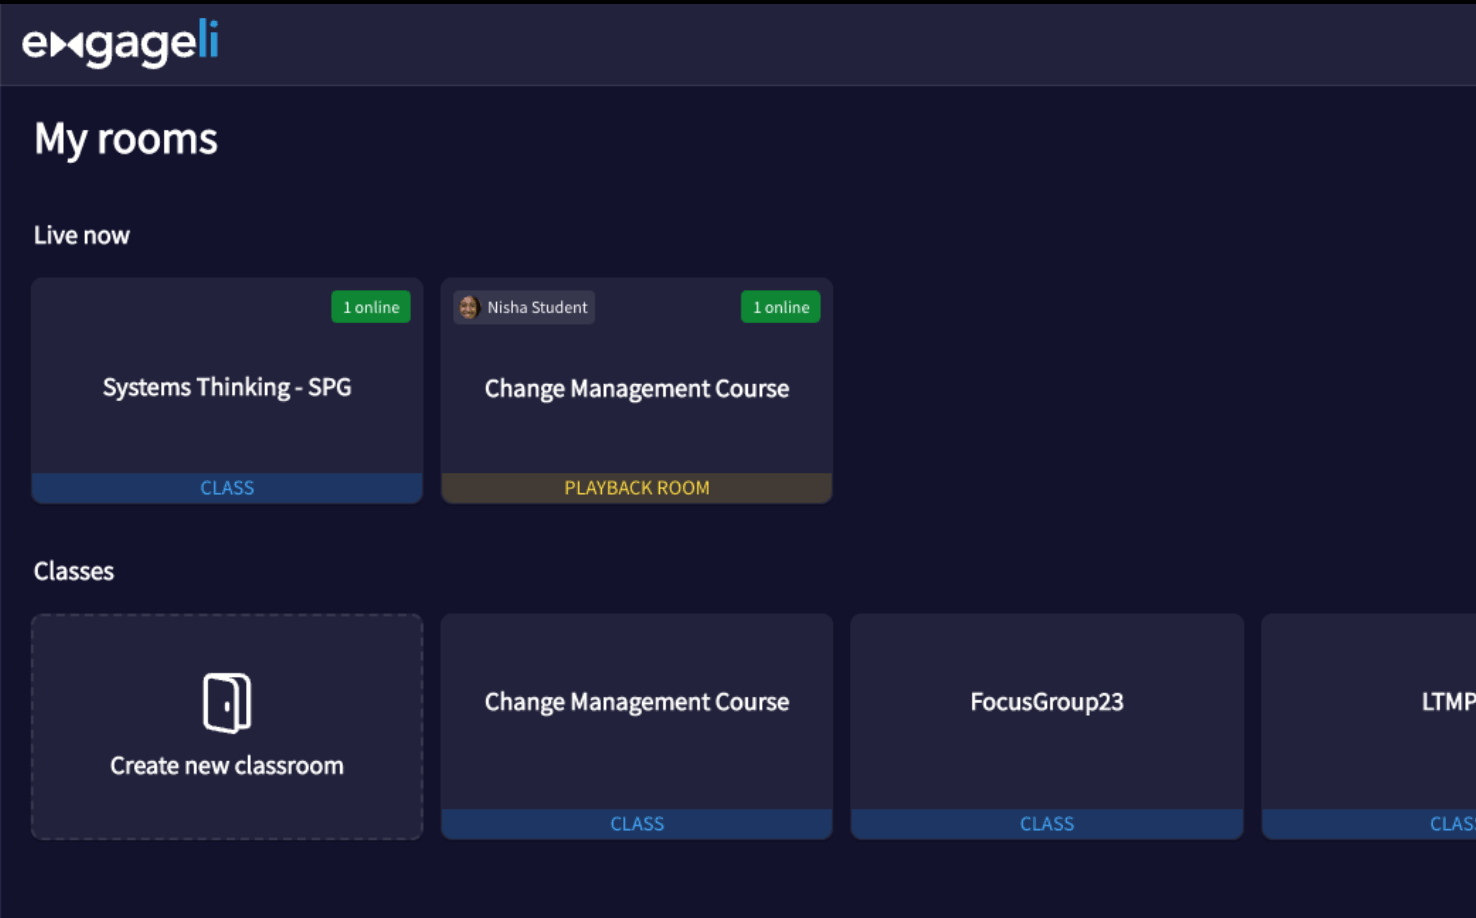The image size is (1476, 918).
Task: Select the Live now section heading
Action: click(x=82, y=235)
